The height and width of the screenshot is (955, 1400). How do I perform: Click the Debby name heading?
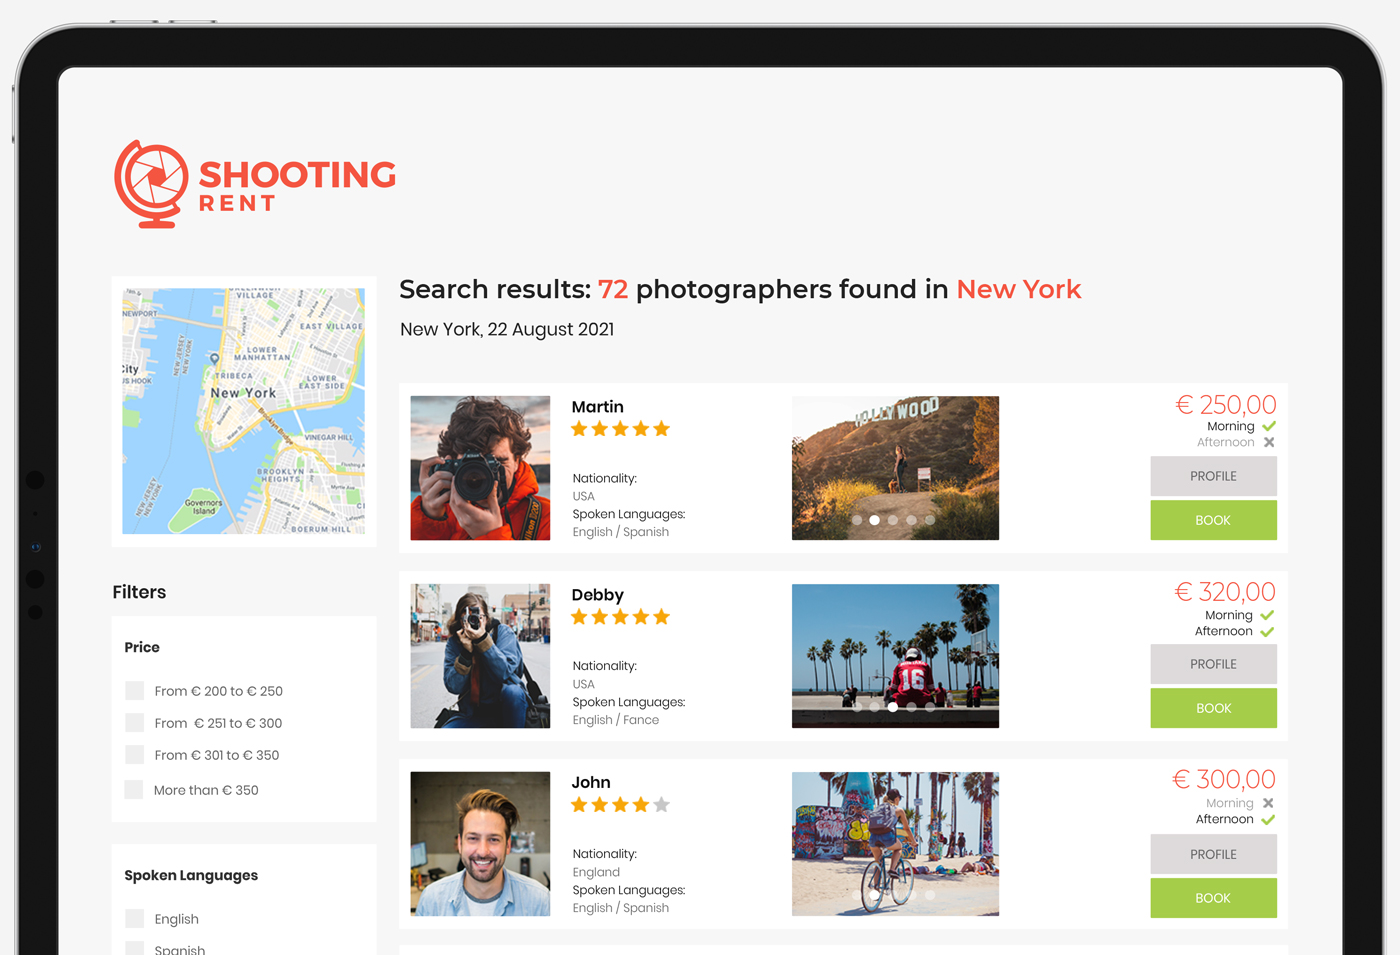pos(597,595)
